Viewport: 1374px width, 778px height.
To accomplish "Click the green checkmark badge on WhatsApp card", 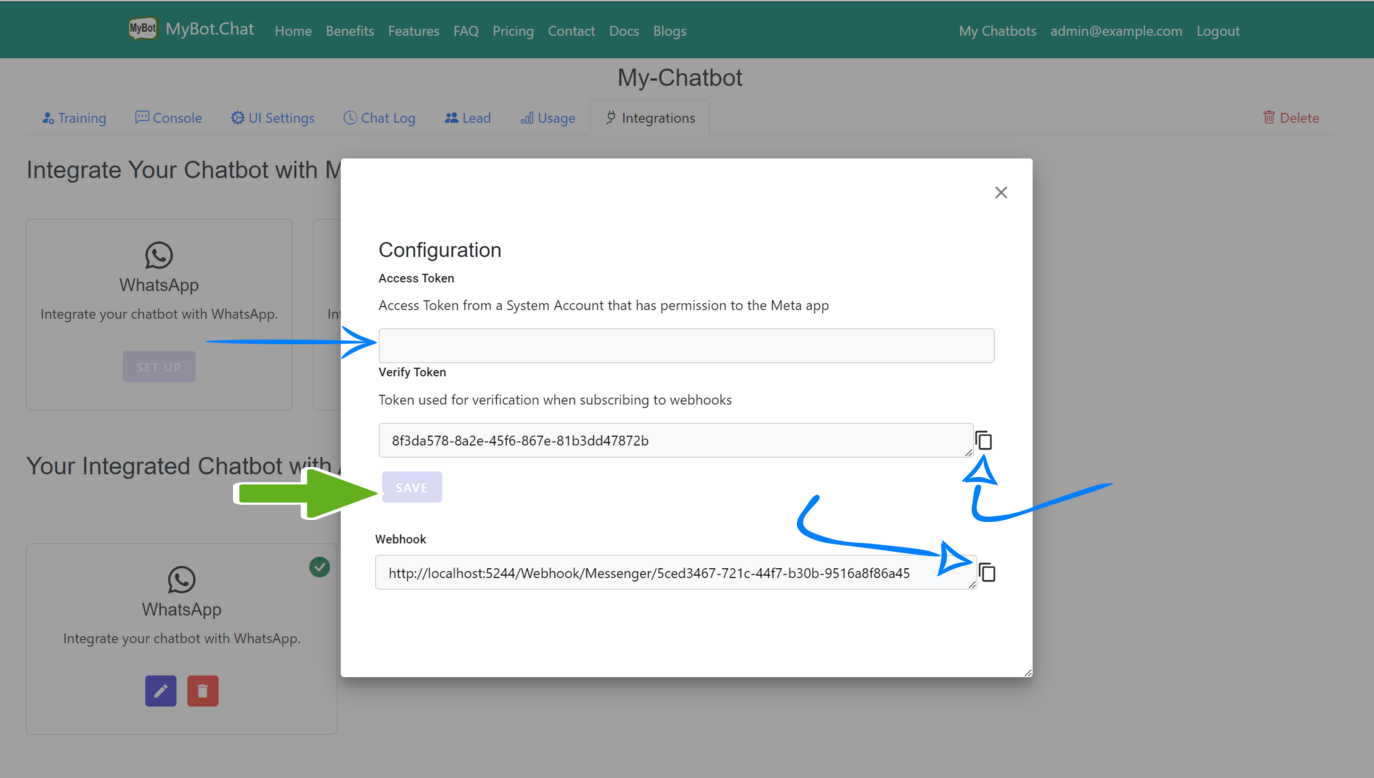I will [319, 566].
